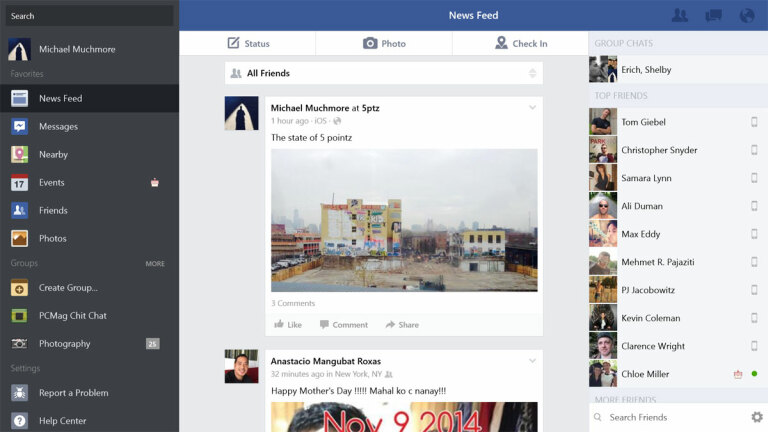View the 3 Comments link
Screen dimensions: 768x432
click(293, 303)
